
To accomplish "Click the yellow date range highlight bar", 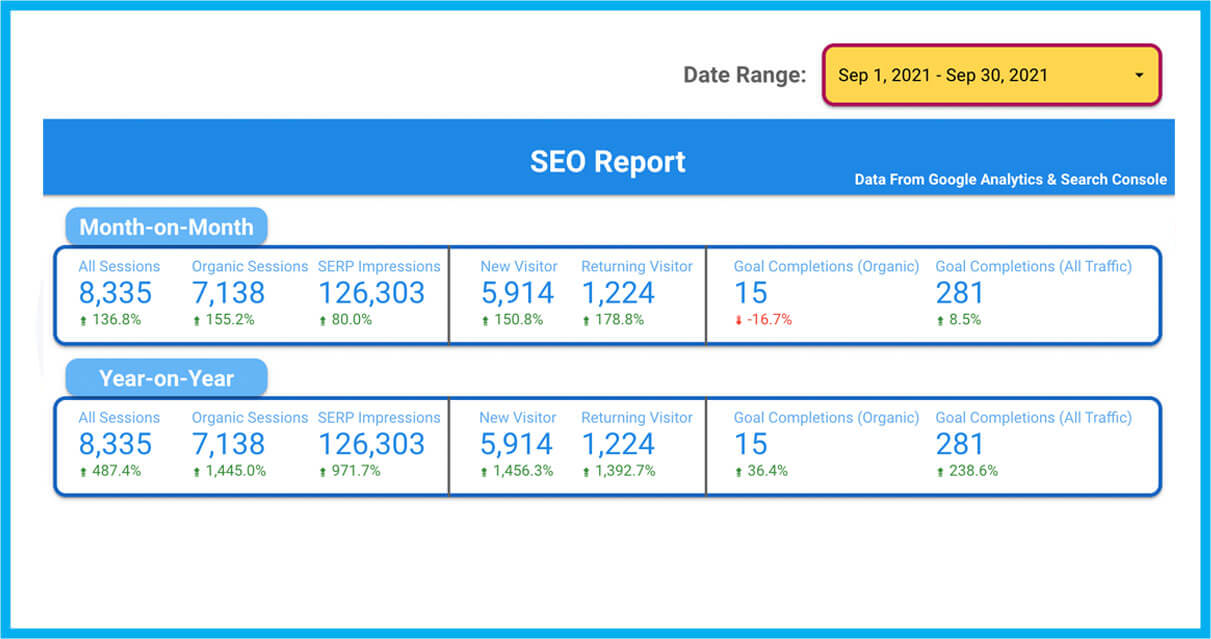I will pyautogui.click(x=990, y=75).
